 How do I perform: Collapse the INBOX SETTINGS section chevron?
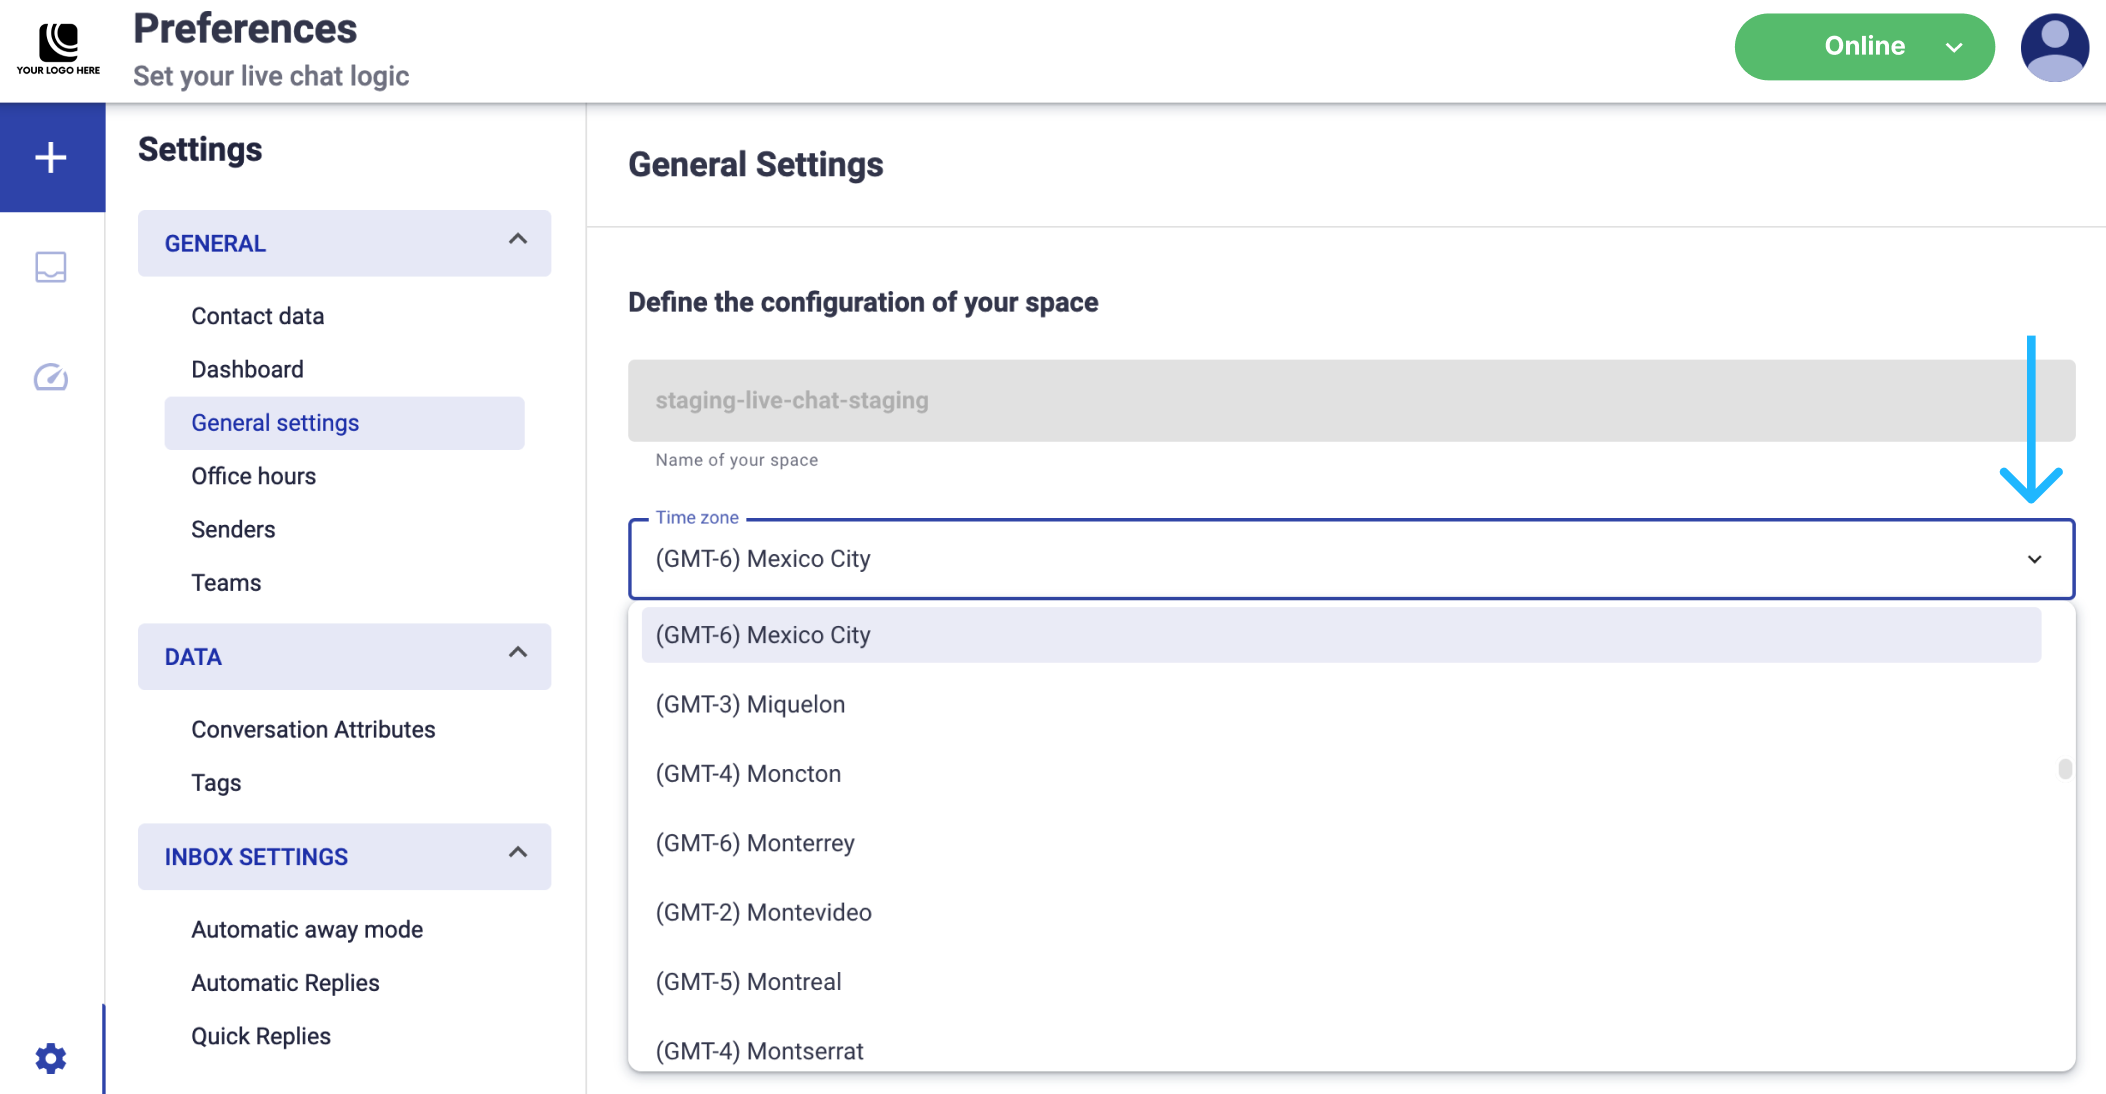[518, 853]
